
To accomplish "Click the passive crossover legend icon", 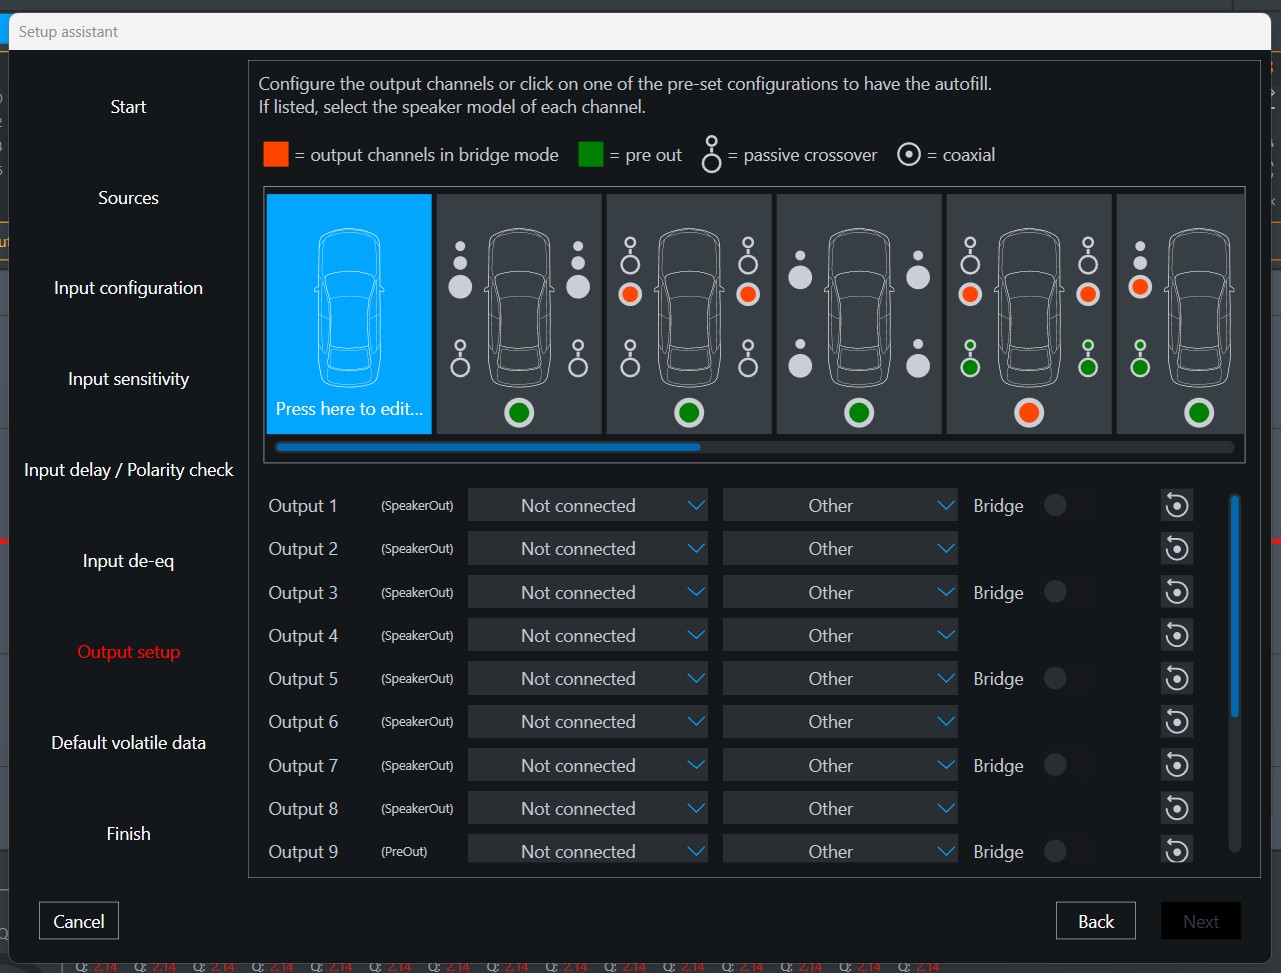I will click(711, 154).
